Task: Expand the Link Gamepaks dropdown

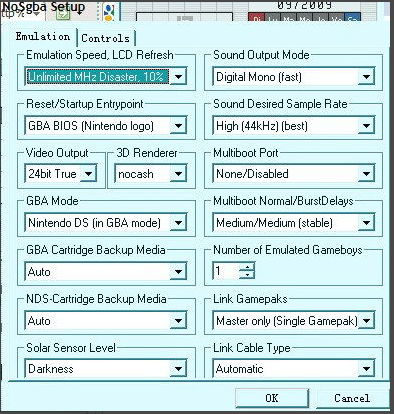Action: [366, 321]
